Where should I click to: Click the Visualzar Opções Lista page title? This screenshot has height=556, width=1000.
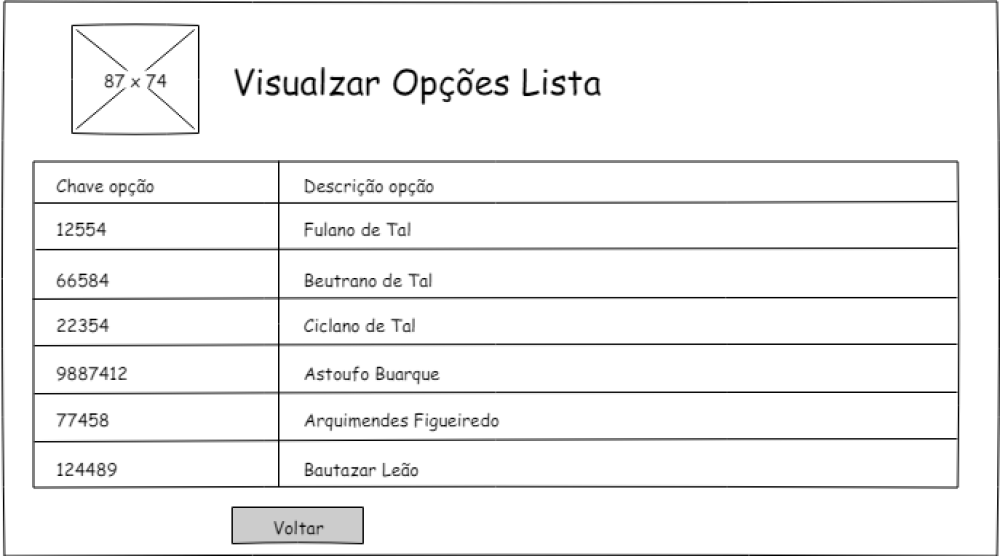pos(417,83)
